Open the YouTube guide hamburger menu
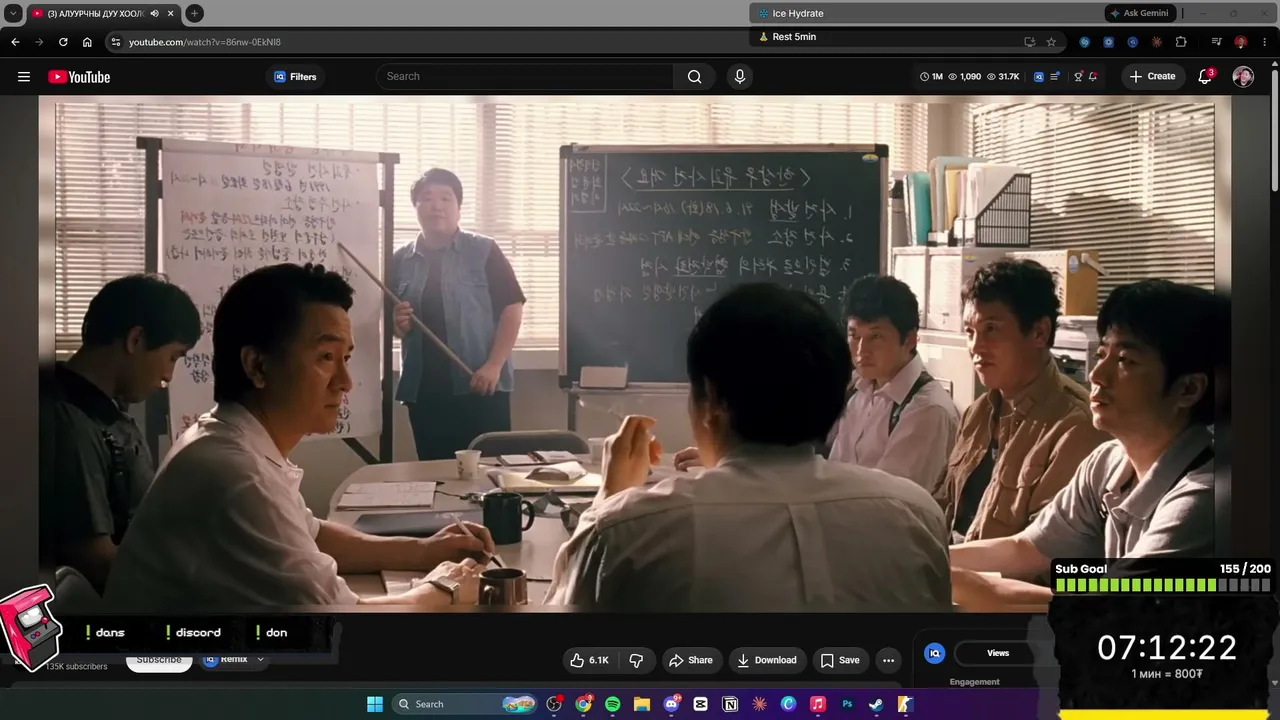 click(x=24, y=77)
